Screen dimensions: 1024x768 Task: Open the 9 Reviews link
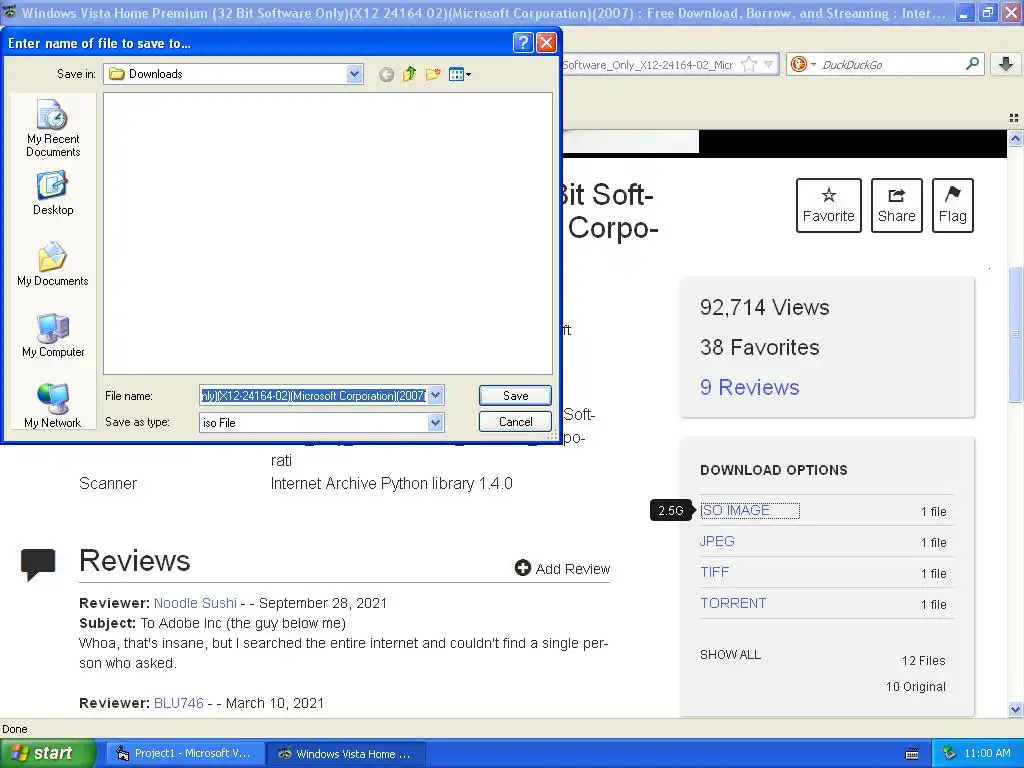[750, 387]
